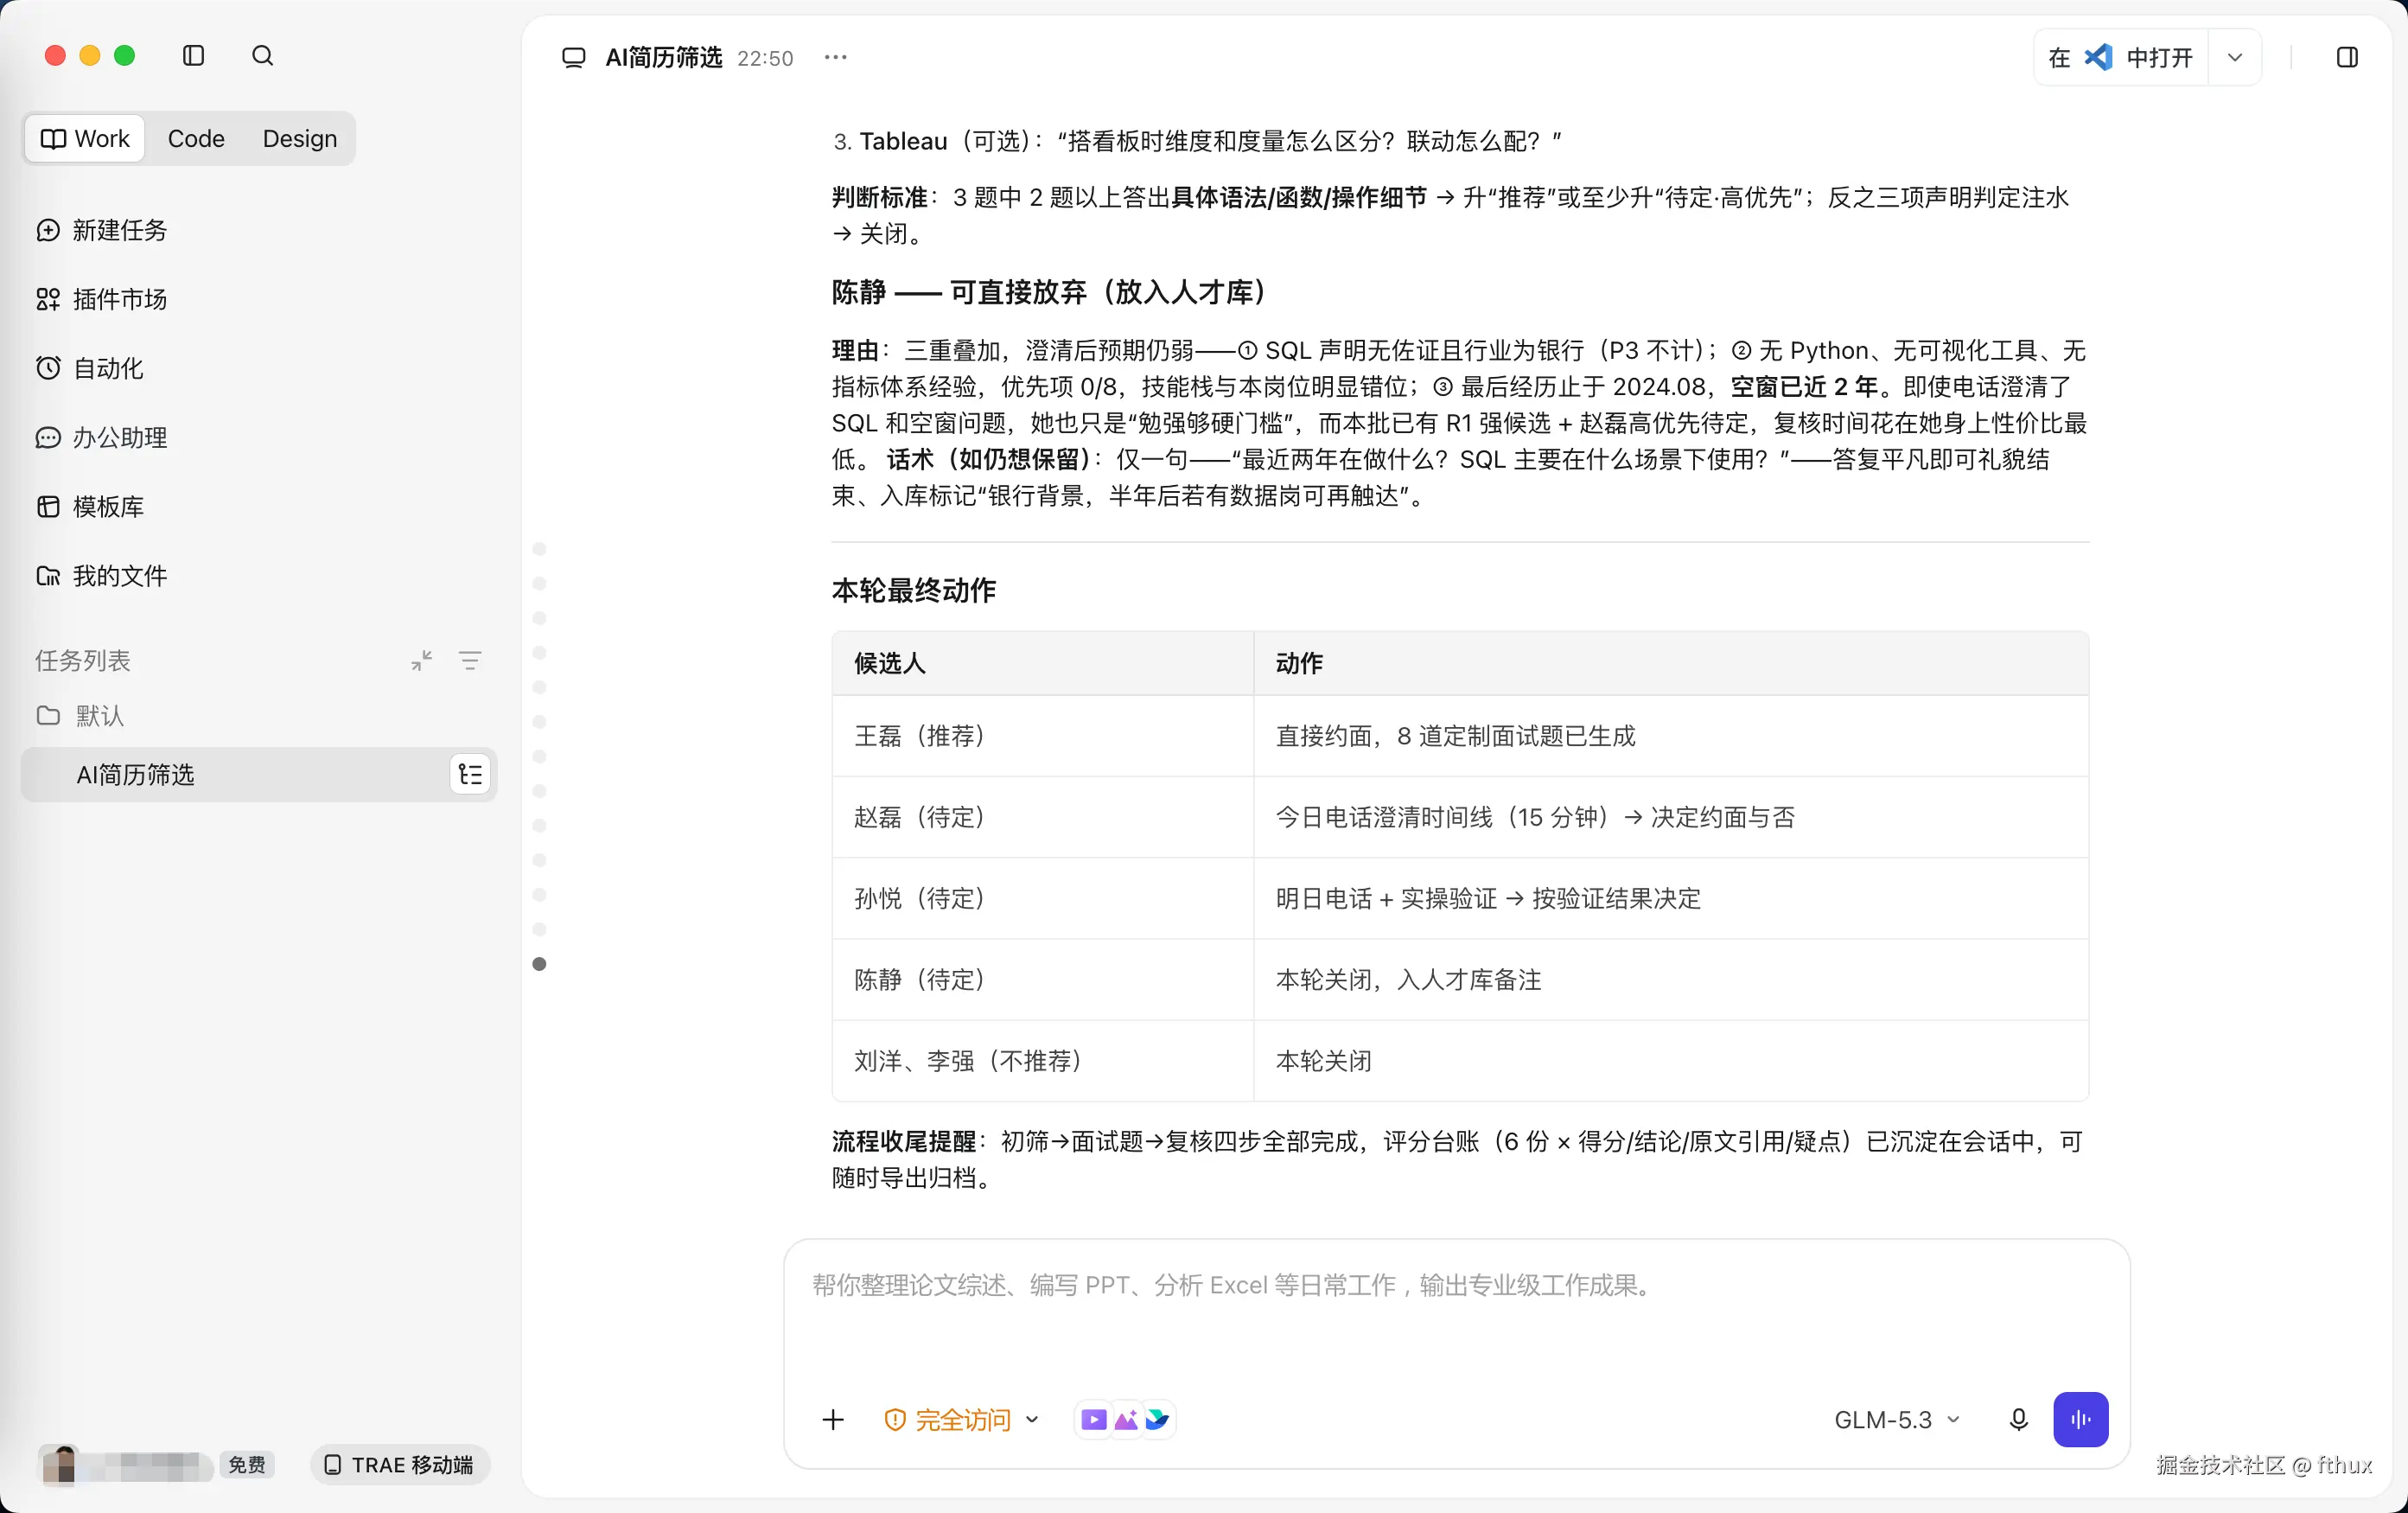Jump to the last dark conversation marker dot
This screenshot has width=2408, height=1513.
coord(540,964)
